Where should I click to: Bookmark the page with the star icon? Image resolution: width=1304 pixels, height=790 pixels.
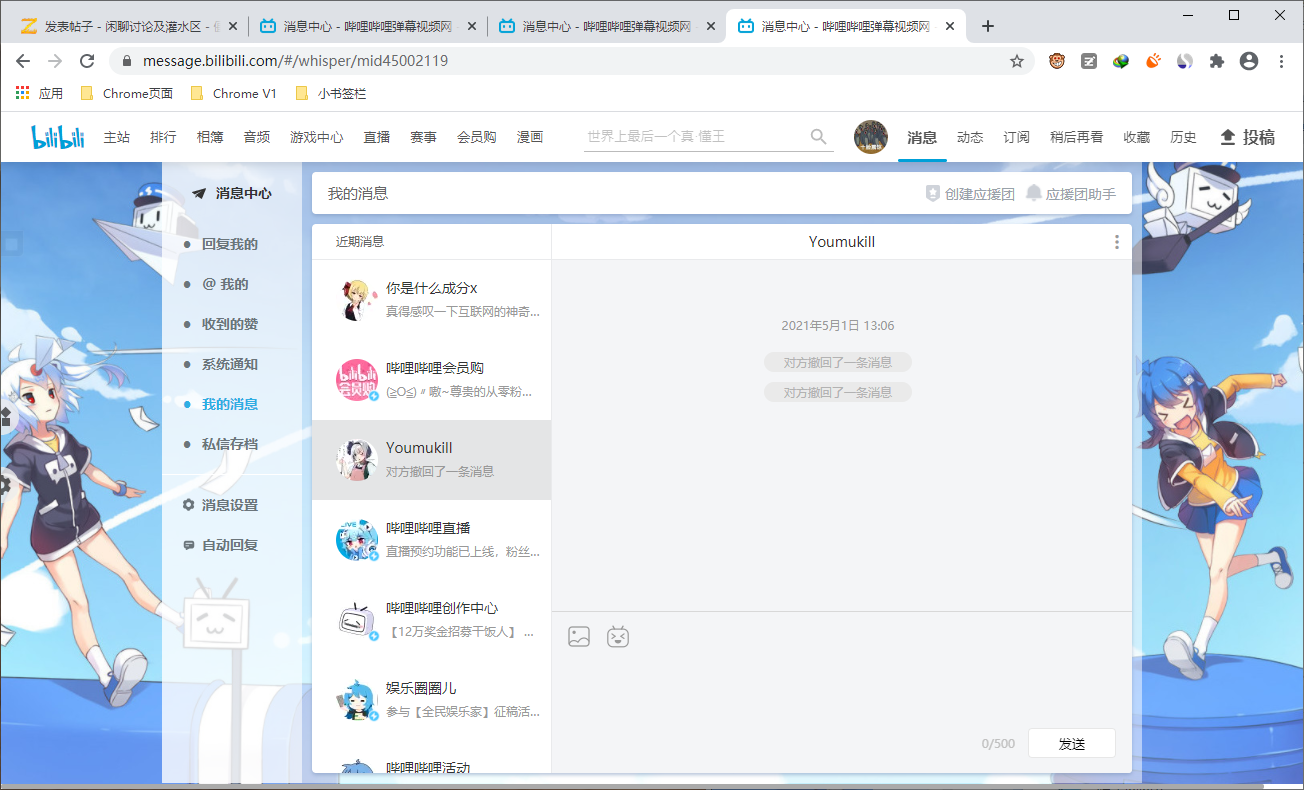click(x=1017, y=61)
